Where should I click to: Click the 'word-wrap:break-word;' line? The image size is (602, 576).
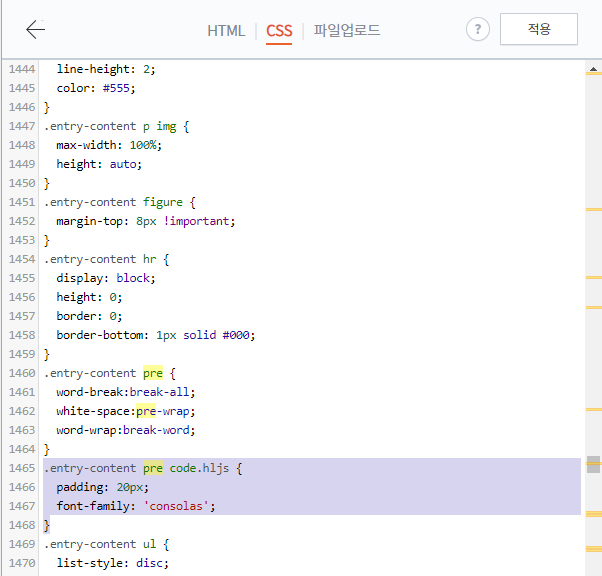126,430
